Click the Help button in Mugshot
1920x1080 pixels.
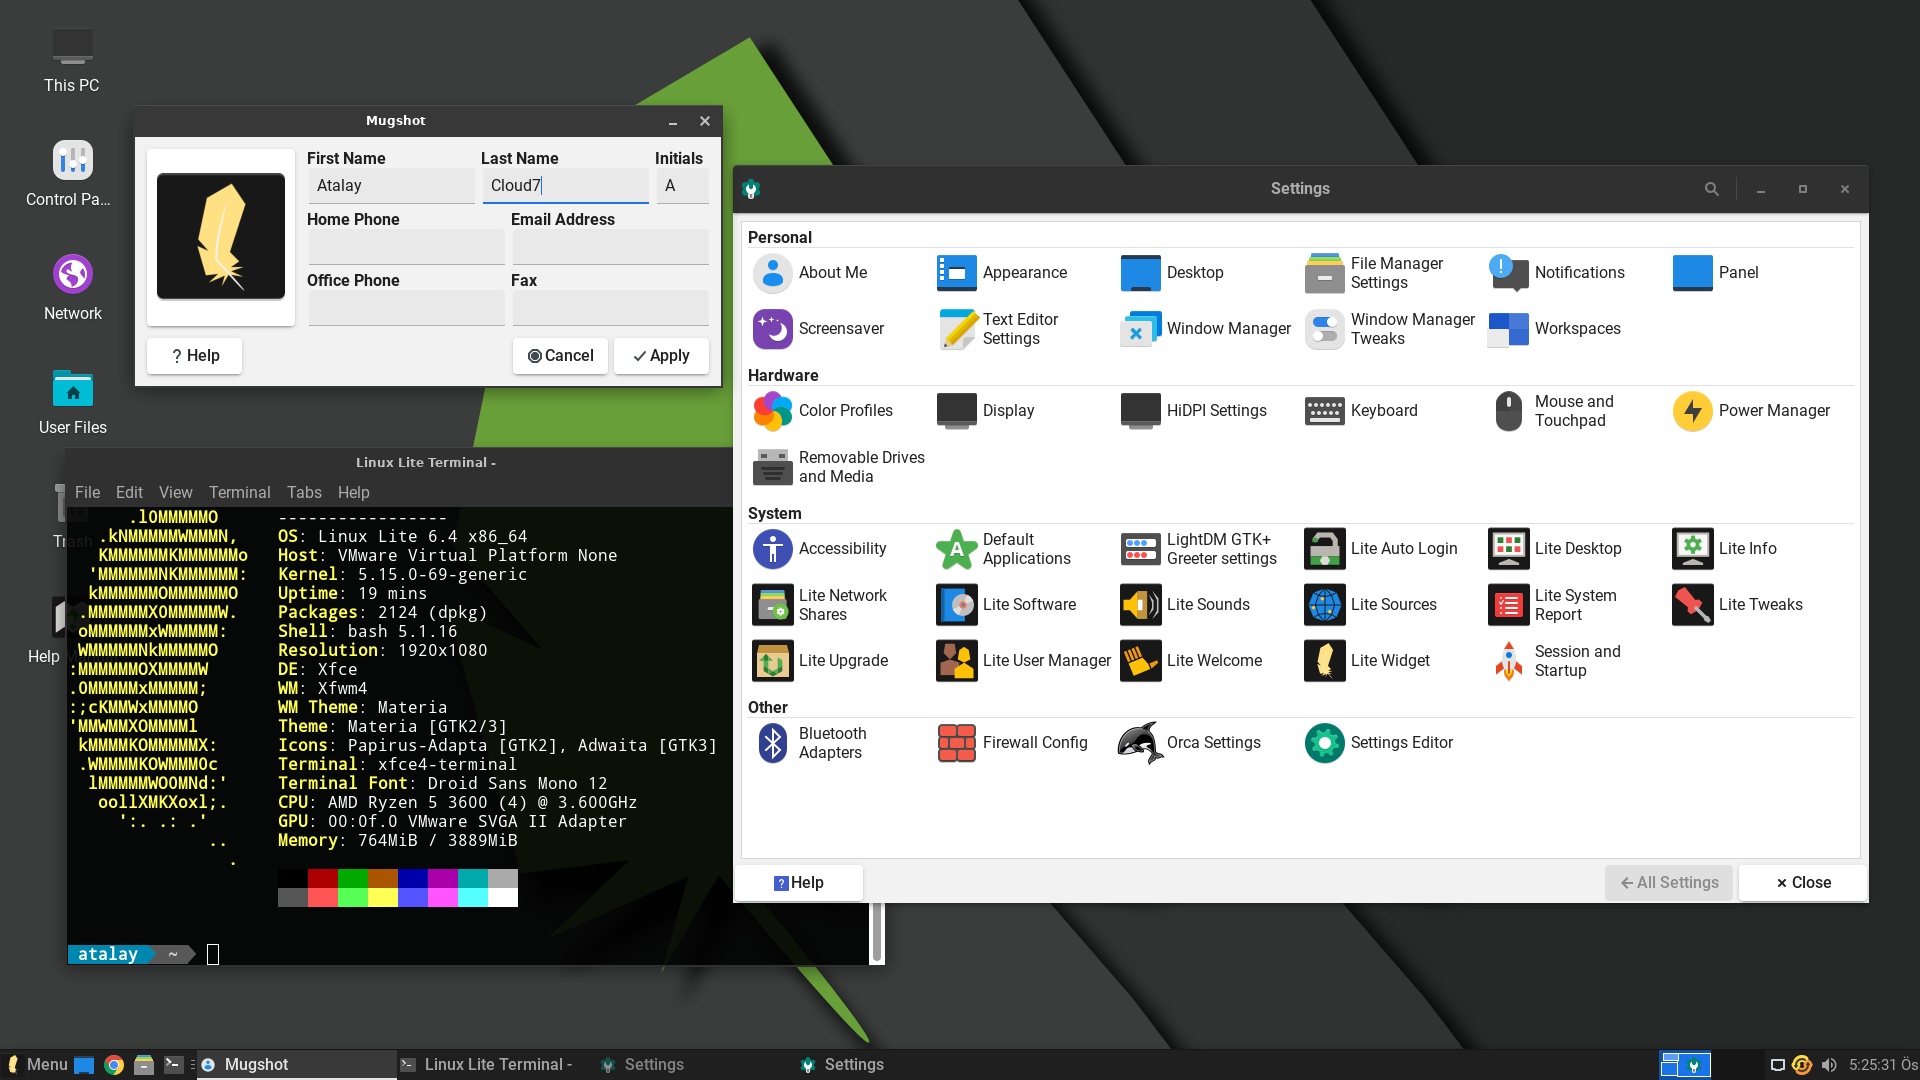coord(194,356)
